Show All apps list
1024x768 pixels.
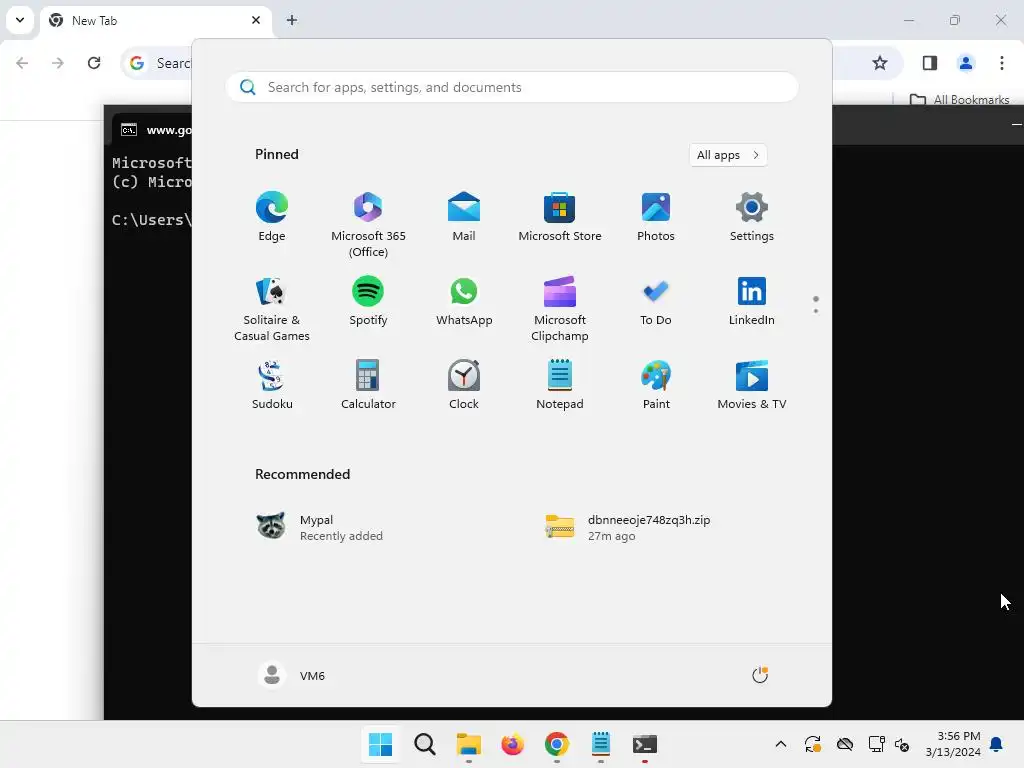click(x=728, y=155)
